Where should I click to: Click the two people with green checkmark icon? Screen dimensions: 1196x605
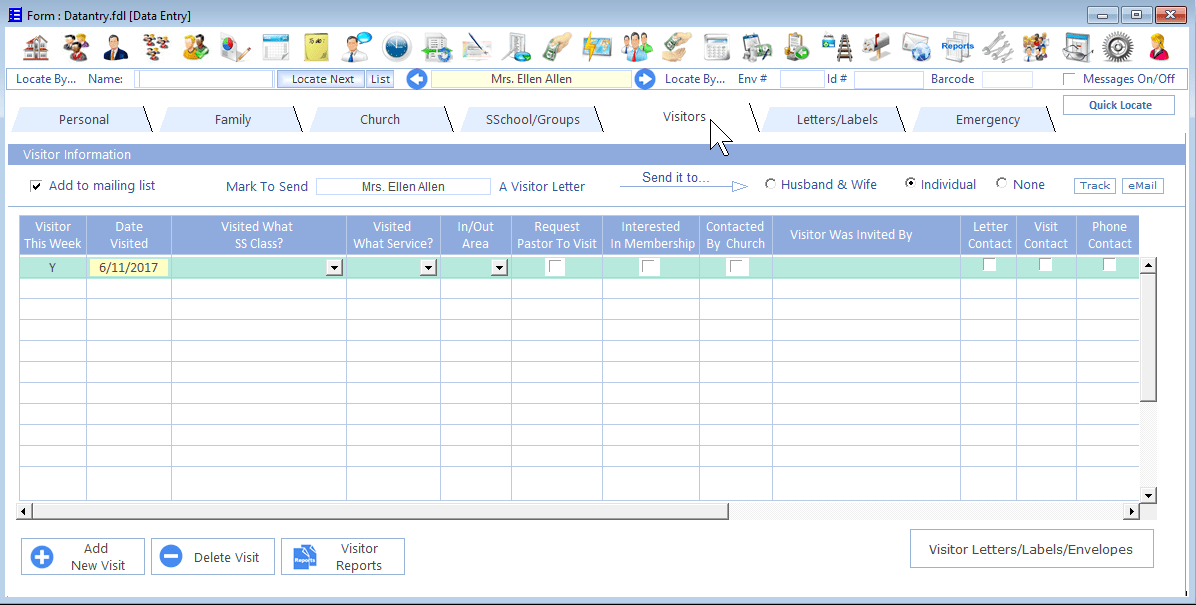click(196, 47)
